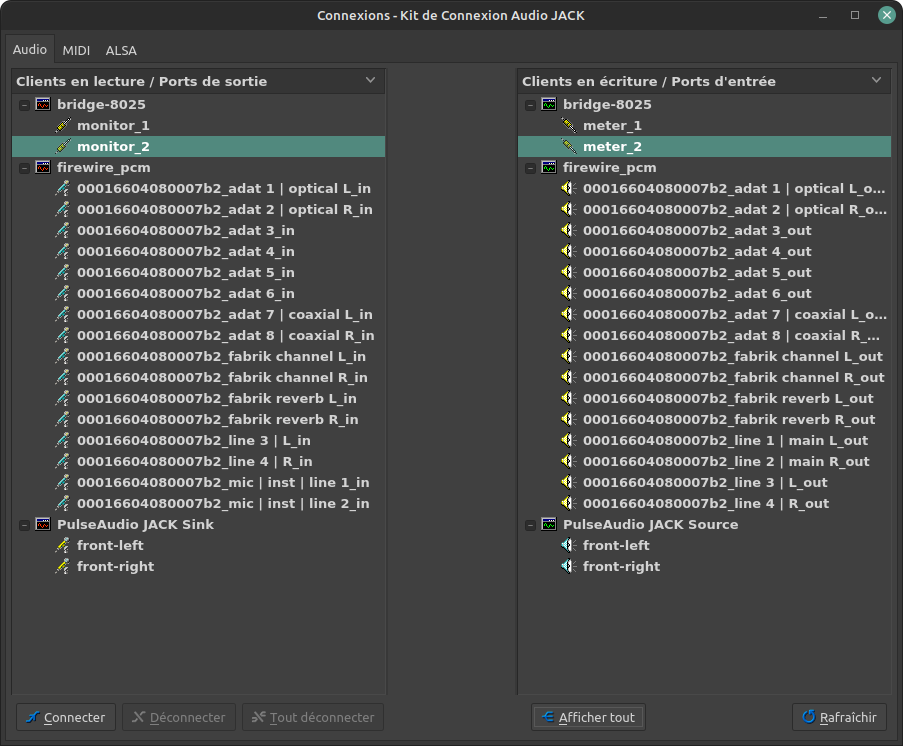Click the meter_1 port plug icon
Viewport: 903px width, 746px height.
[x=569, y=125]
